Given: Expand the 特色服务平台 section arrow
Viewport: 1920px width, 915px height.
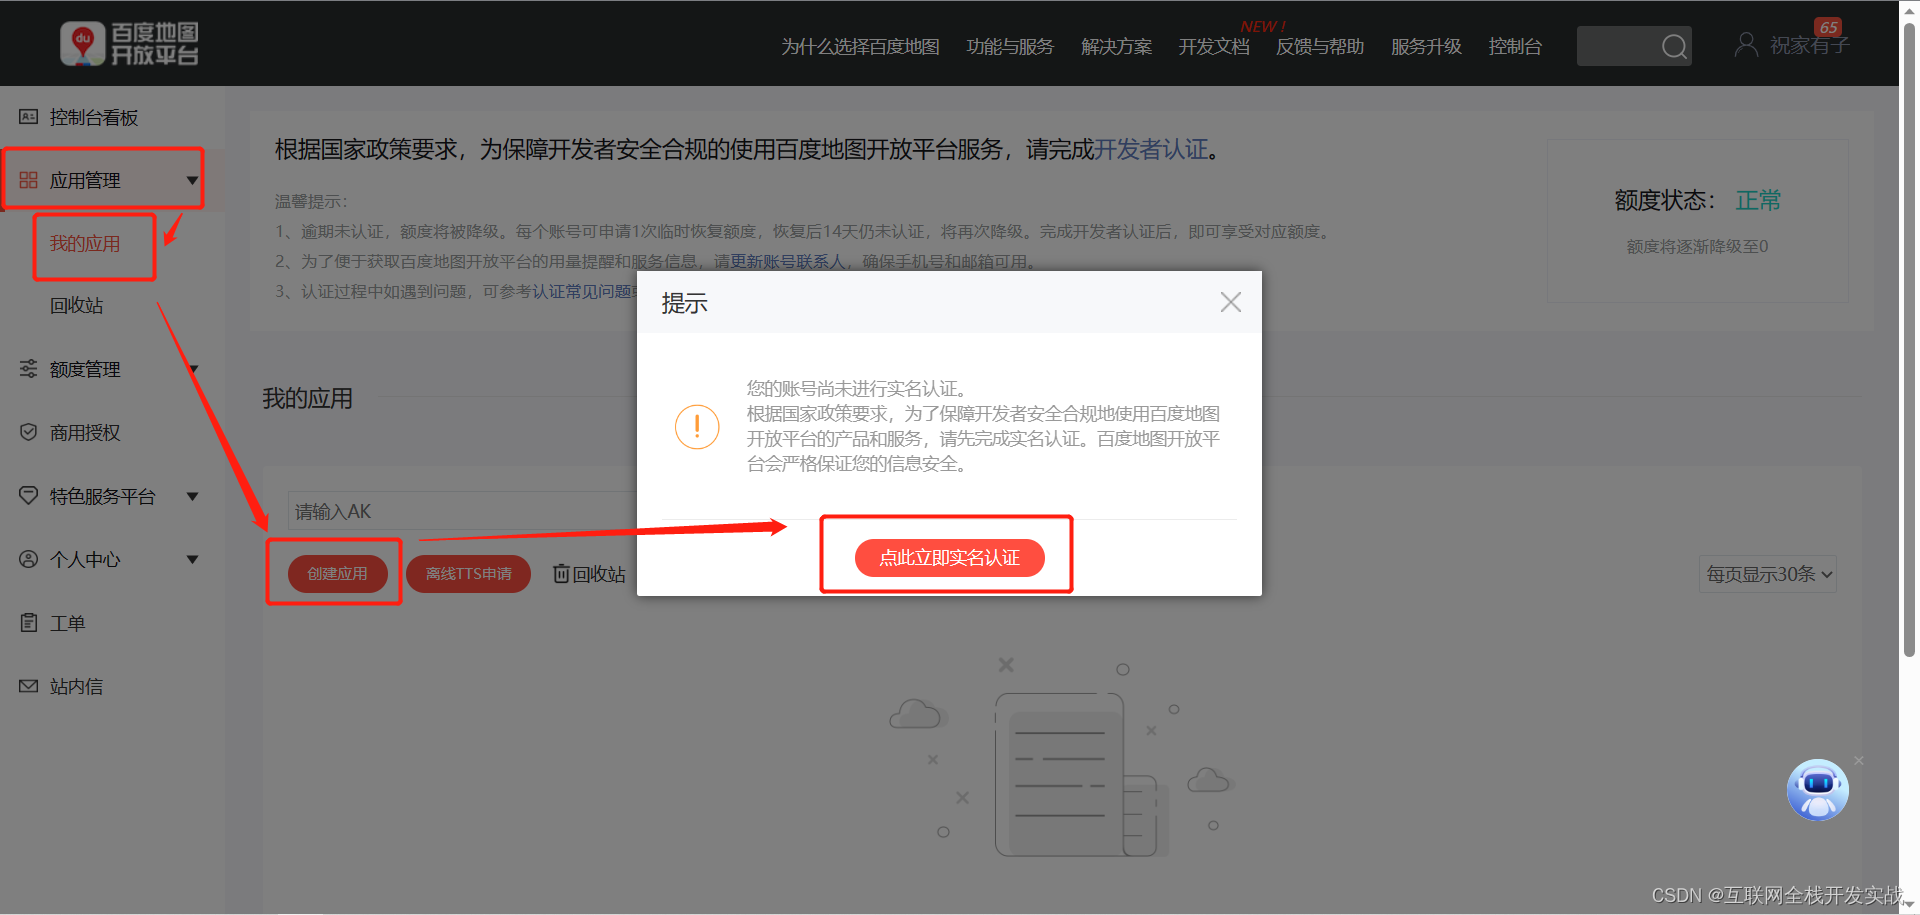Looking at the screenshot, I should point(193,496).
